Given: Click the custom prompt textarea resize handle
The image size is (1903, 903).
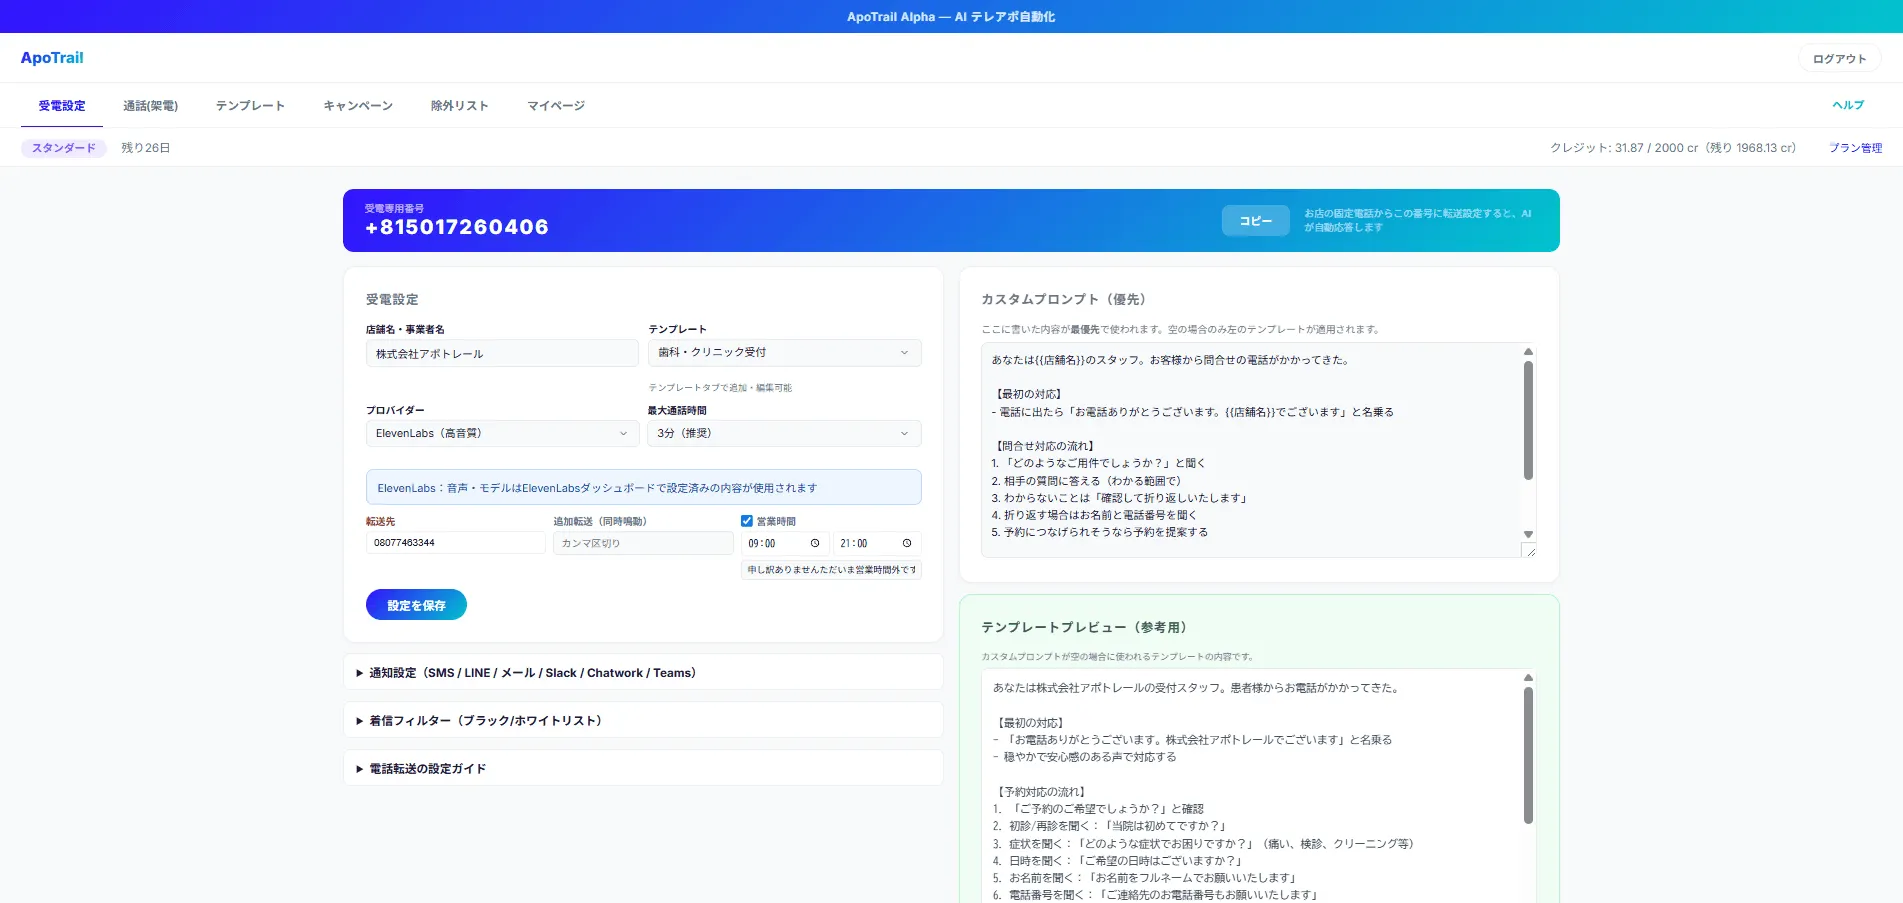Looking at the screenshot, I should [1530, 551].
